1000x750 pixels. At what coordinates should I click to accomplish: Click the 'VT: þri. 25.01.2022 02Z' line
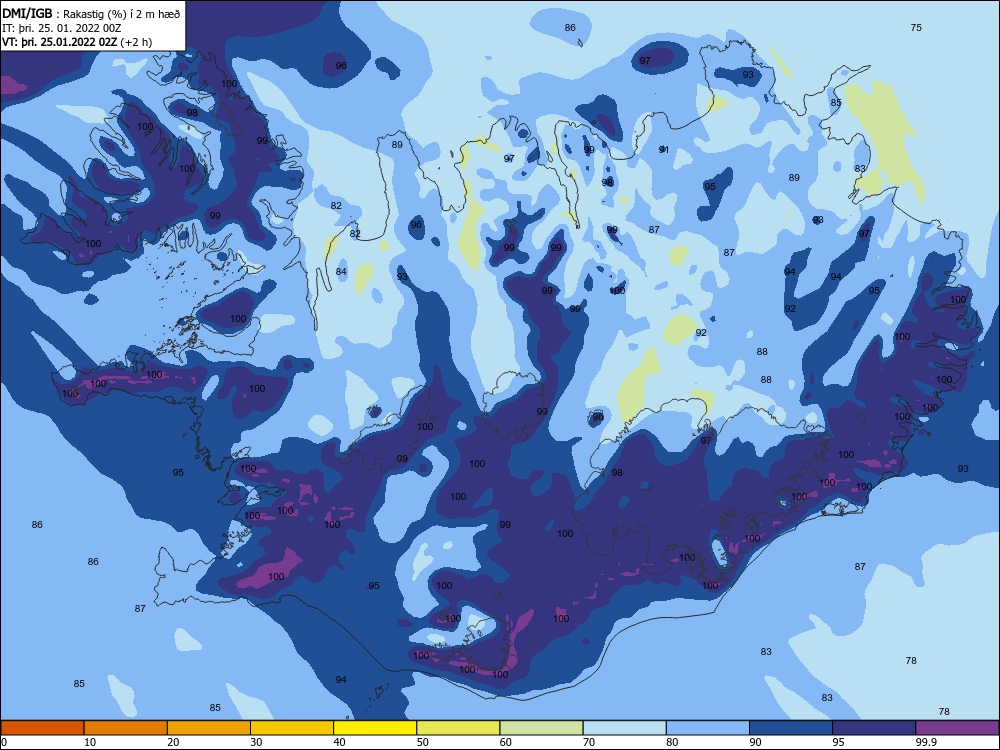pyautogui.click(x=77, y=43)
